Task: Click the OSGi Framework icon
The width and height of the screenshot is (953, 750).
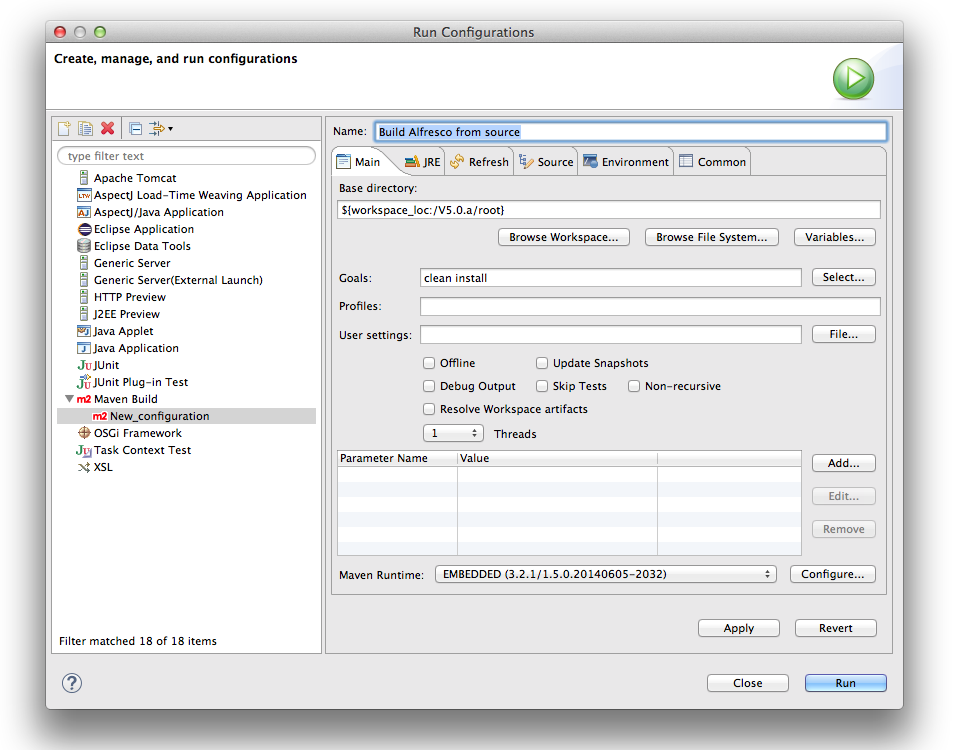Action: [84, 433]
